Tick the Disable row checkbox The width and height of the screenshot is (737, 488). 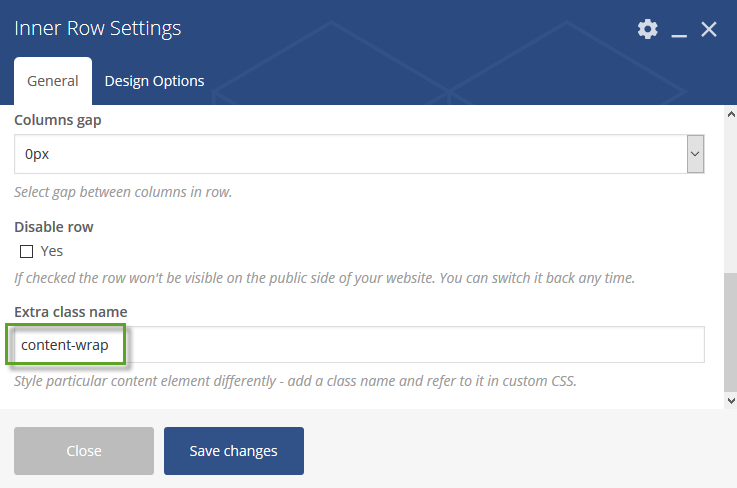pos(26,252)
